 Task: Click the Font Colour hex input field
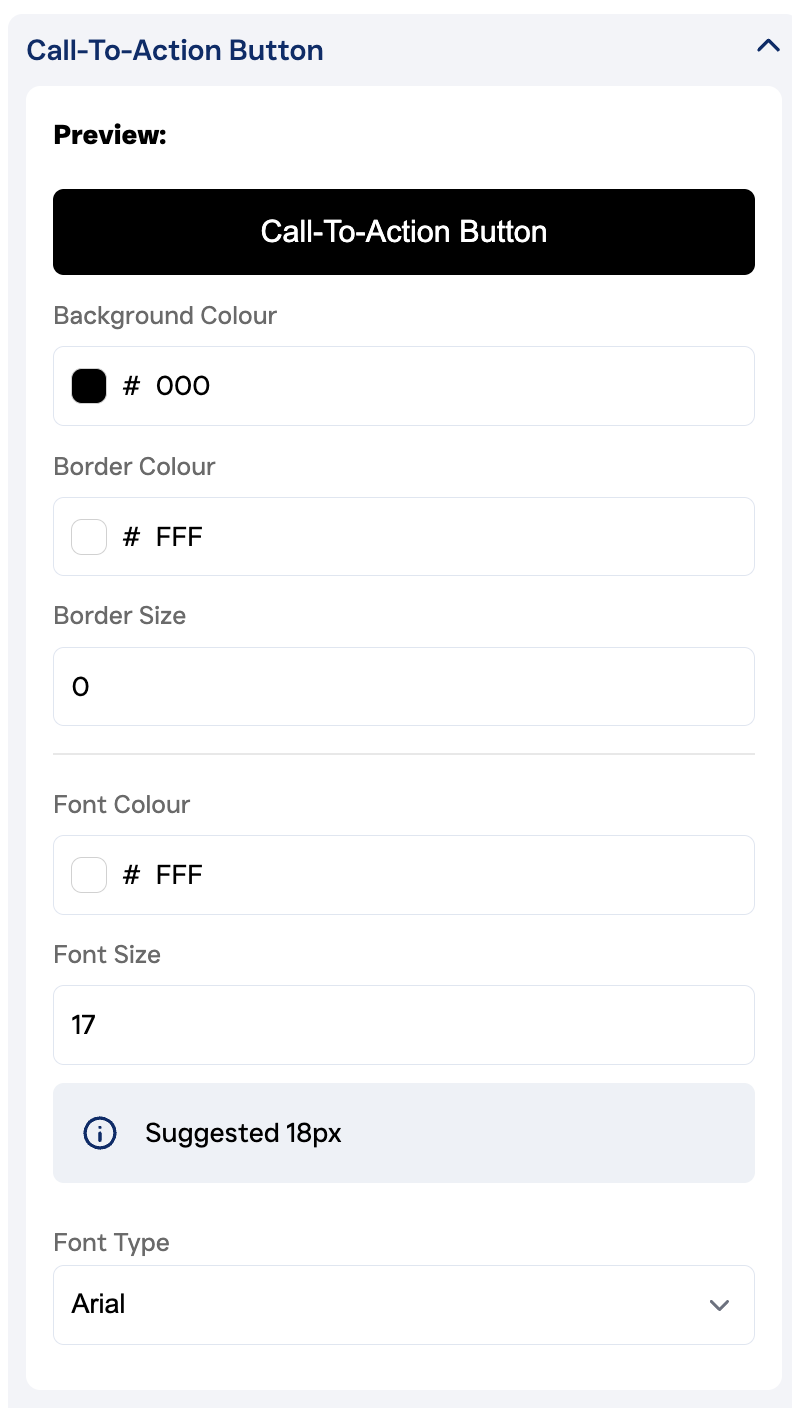440,875
